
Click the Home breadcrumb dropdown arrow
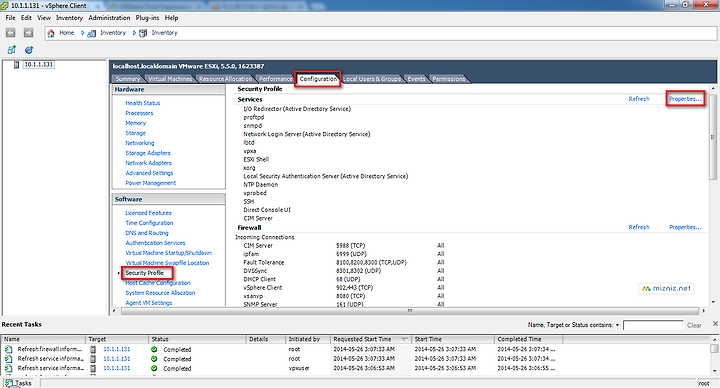pos(83,33)
